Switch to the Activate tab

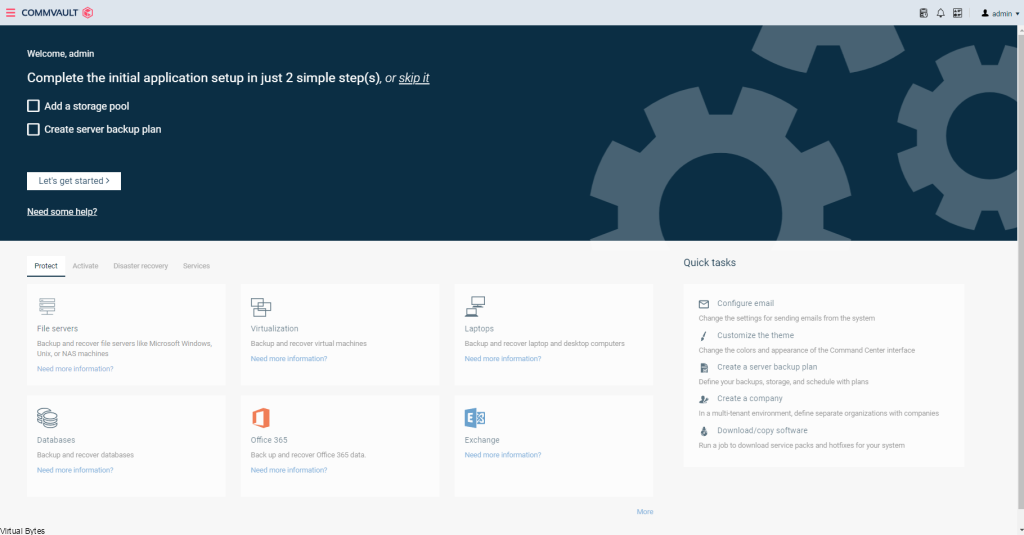click(x=85, y=266)
